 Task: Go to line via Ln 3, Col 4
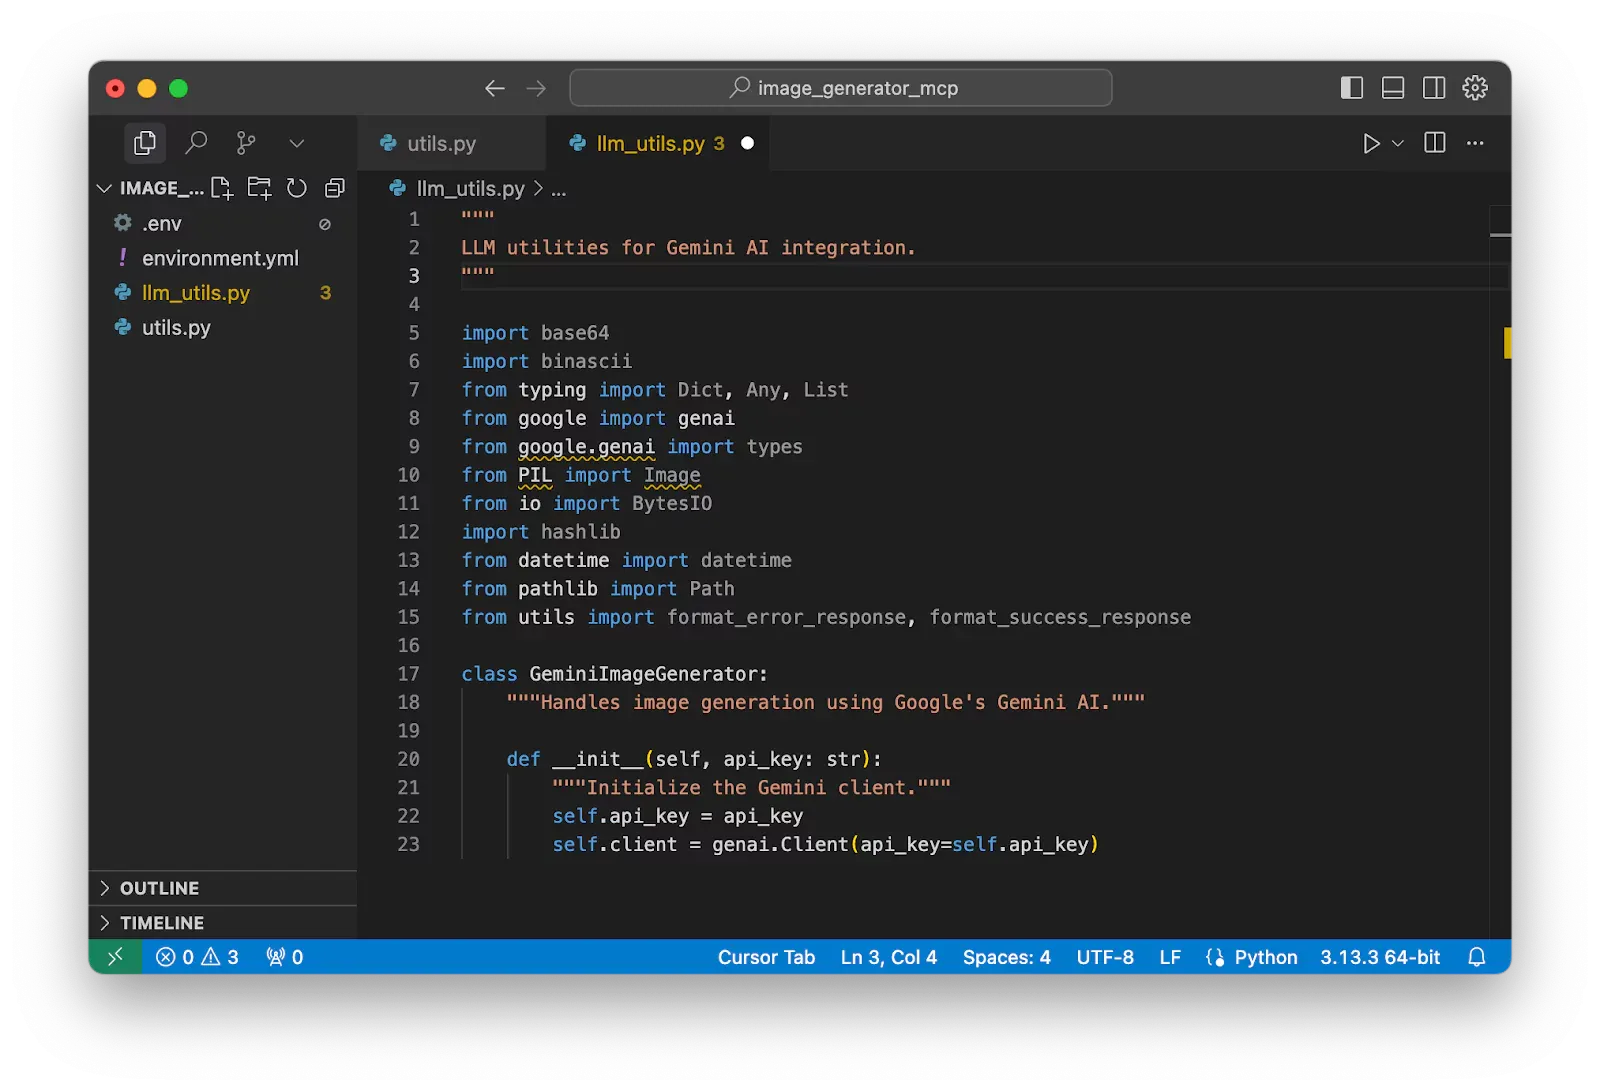pos(888,957)
